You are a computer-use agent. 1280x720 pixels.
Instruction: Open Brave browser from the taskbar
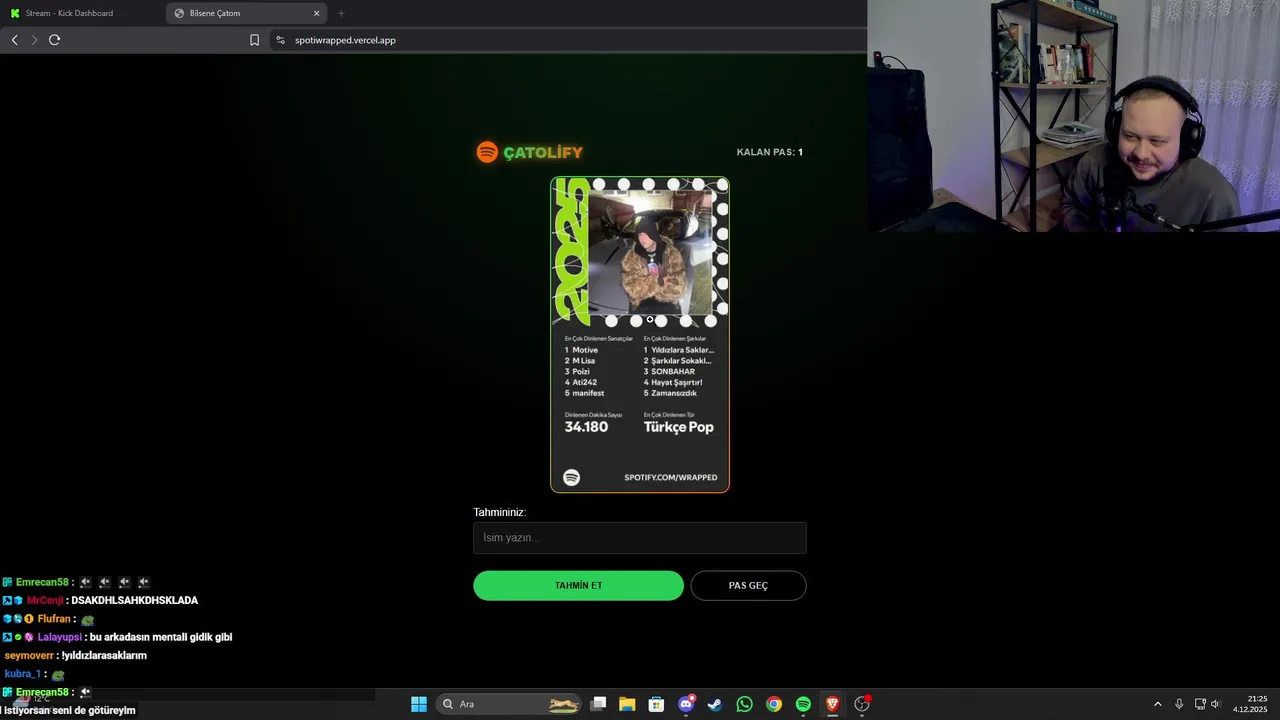(832, 704)
